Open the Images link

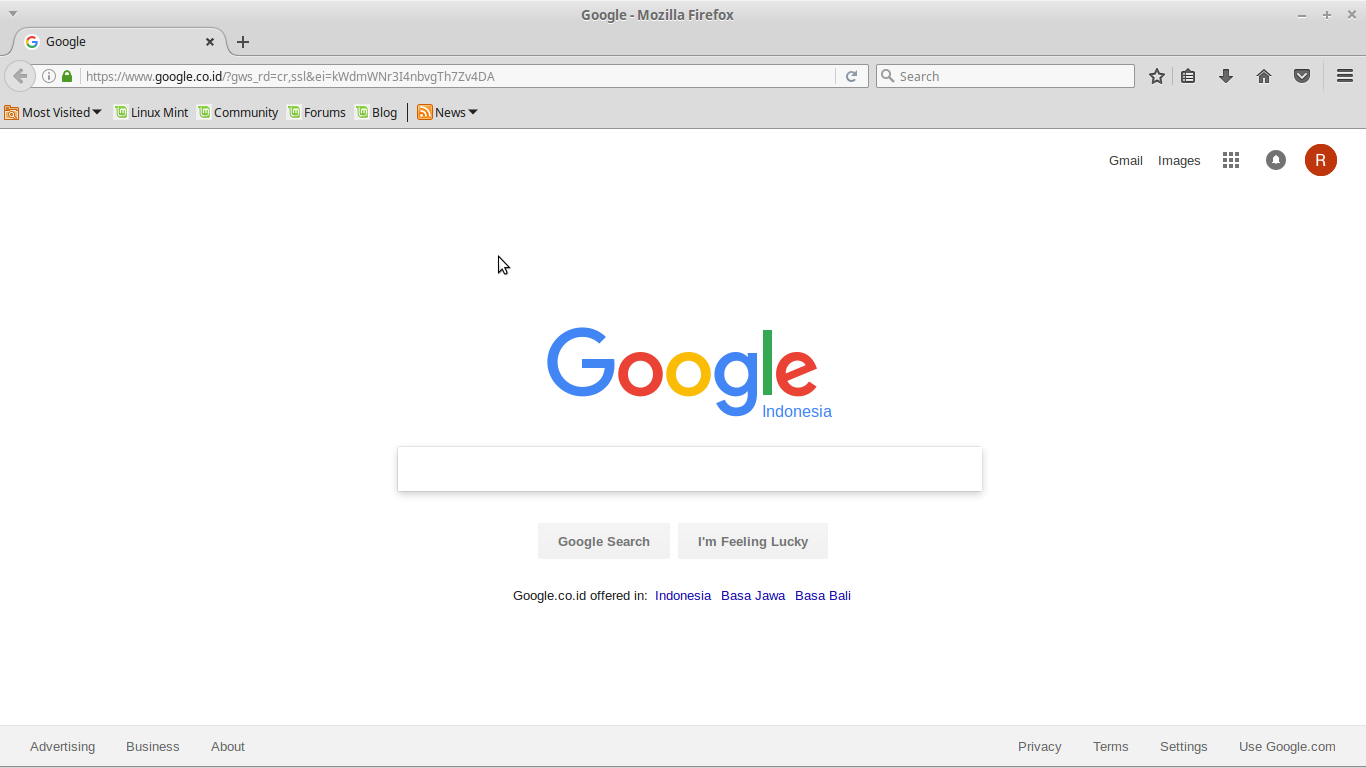(1179, 160)
